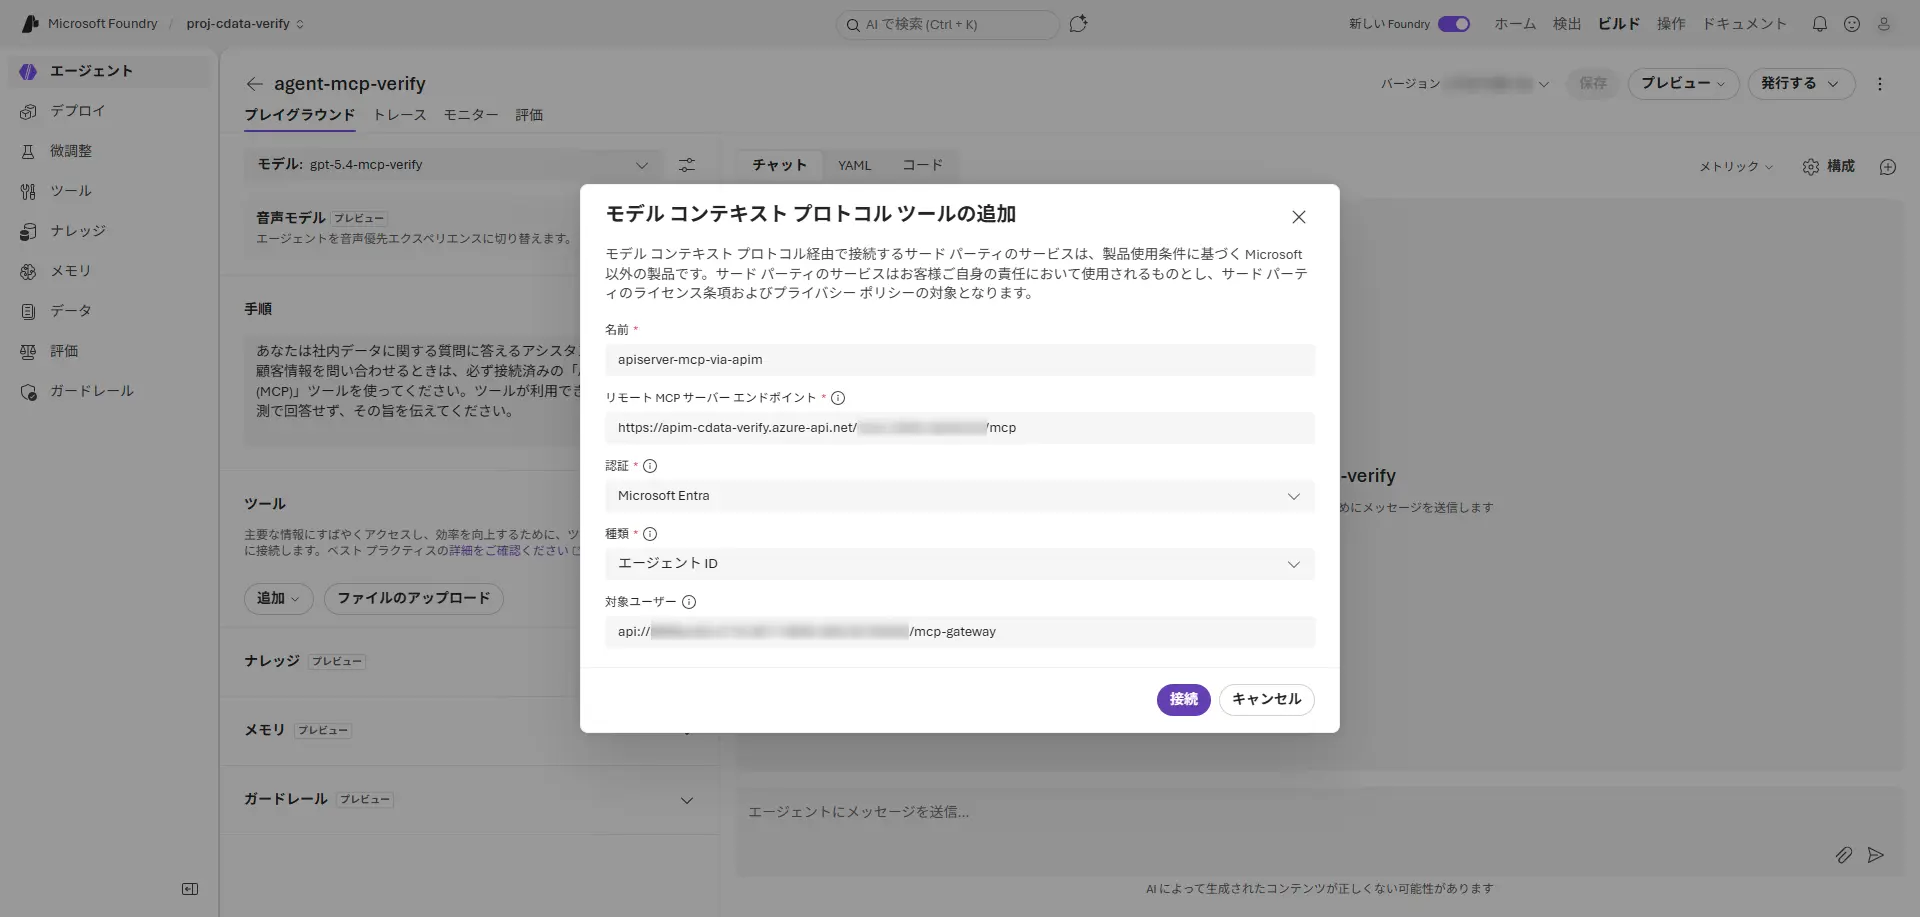Click the 構成 button
Screen dimensions: 1920x917
(x=1829, y=167)
